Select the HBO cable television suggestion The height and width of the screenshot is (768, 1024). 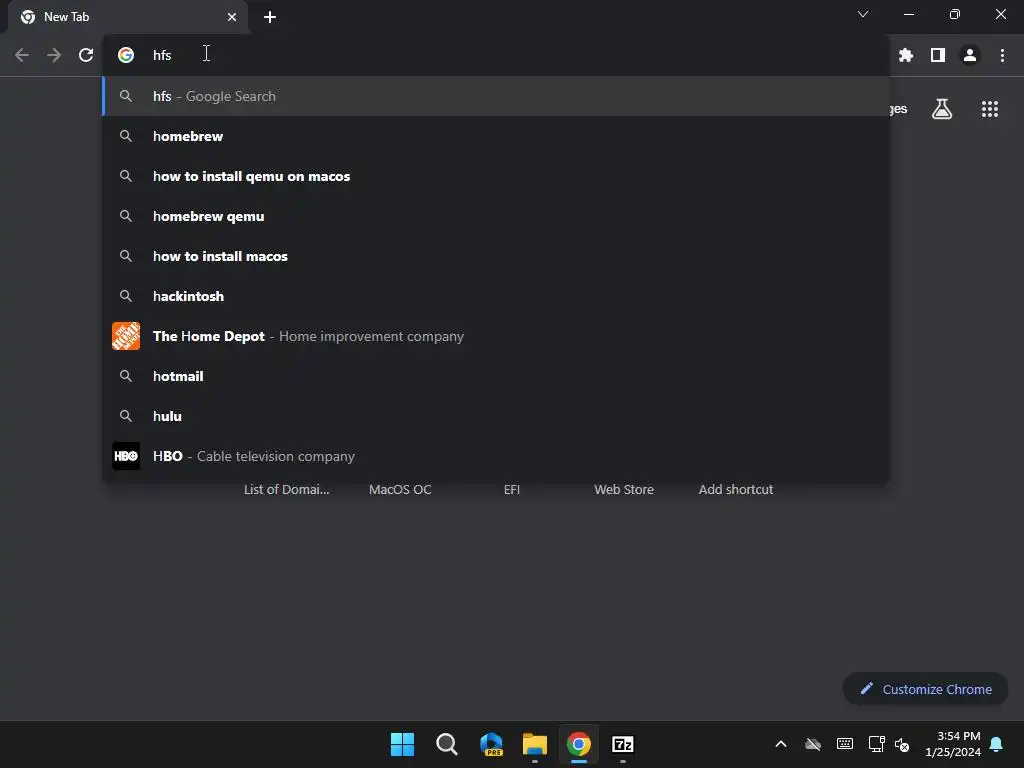(496, 456)
